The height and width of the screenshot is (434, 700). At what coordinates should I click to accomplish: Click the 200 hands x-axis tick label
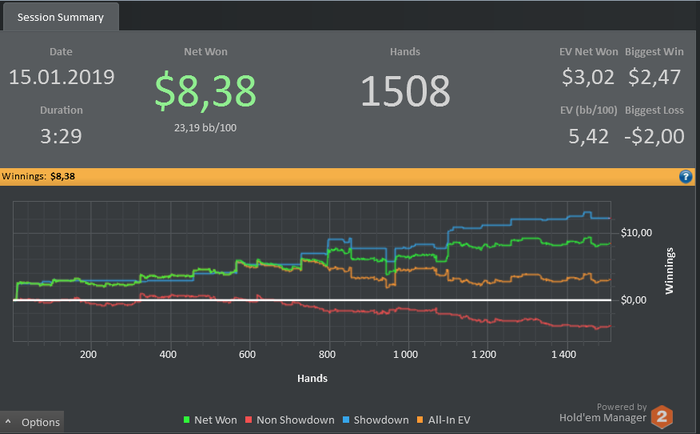tap(88, 355)
